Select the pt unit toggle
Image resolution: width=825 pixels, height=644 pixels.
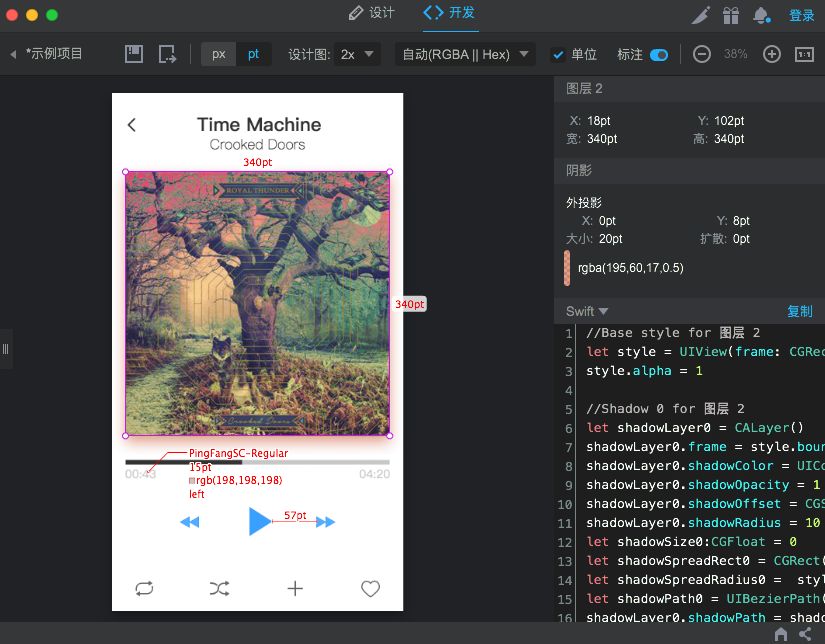[x=254, y=54]
